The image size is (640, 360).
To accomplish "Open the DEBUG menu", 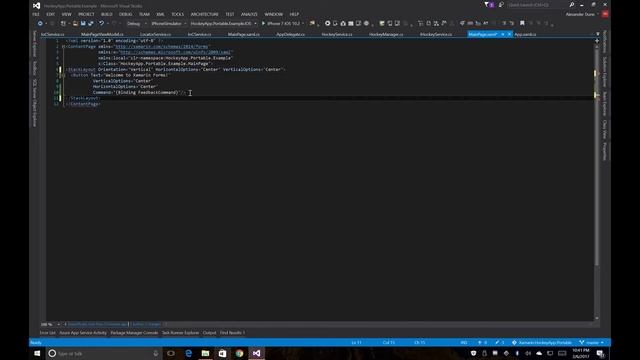I will point(125,14).
